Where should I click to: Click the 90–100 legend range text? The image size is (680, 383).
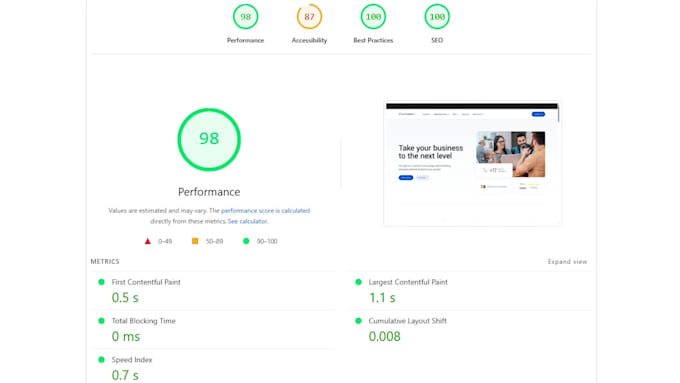coord(267,241)
